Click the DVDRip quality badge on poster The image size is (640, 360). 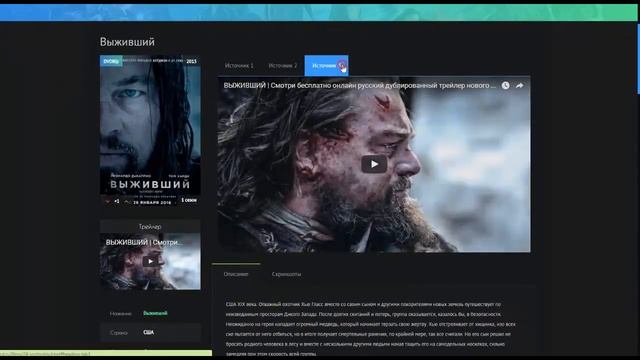(111, 61)
